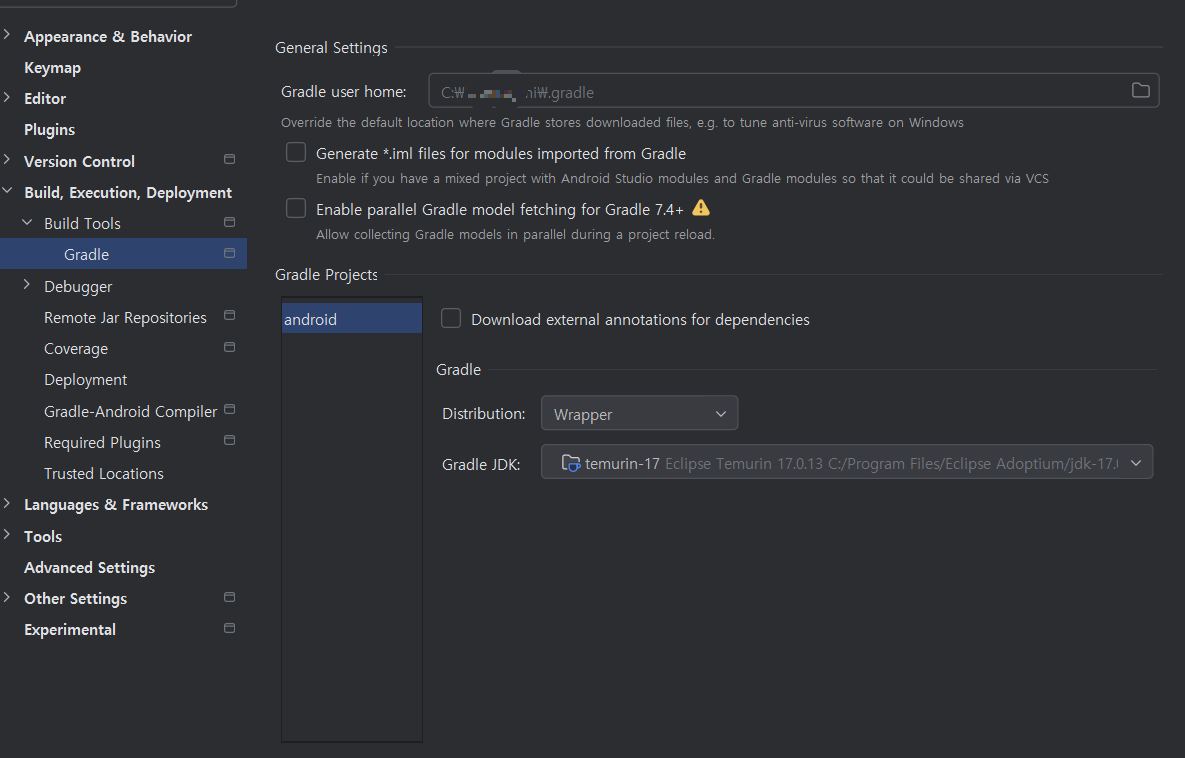Click project-level icon beside Remote Jar Repositories
1185x758 pixels.
(x=230, y=315)
